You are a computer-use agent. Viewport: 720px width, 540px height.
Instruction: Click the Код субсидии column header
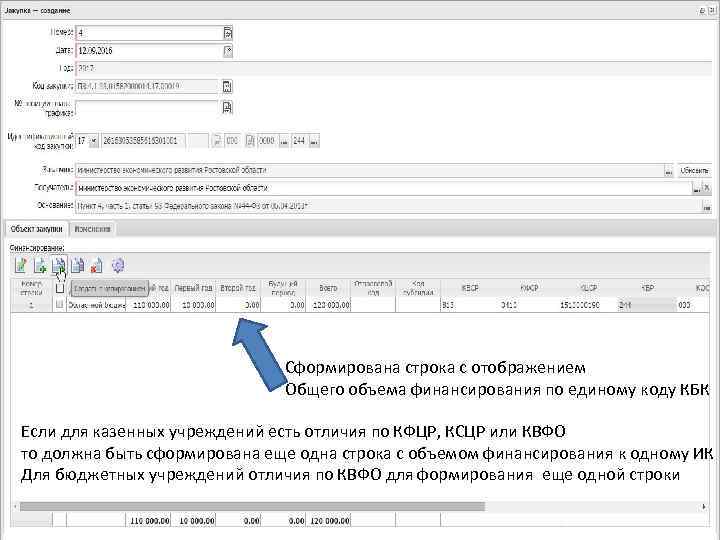418,288
